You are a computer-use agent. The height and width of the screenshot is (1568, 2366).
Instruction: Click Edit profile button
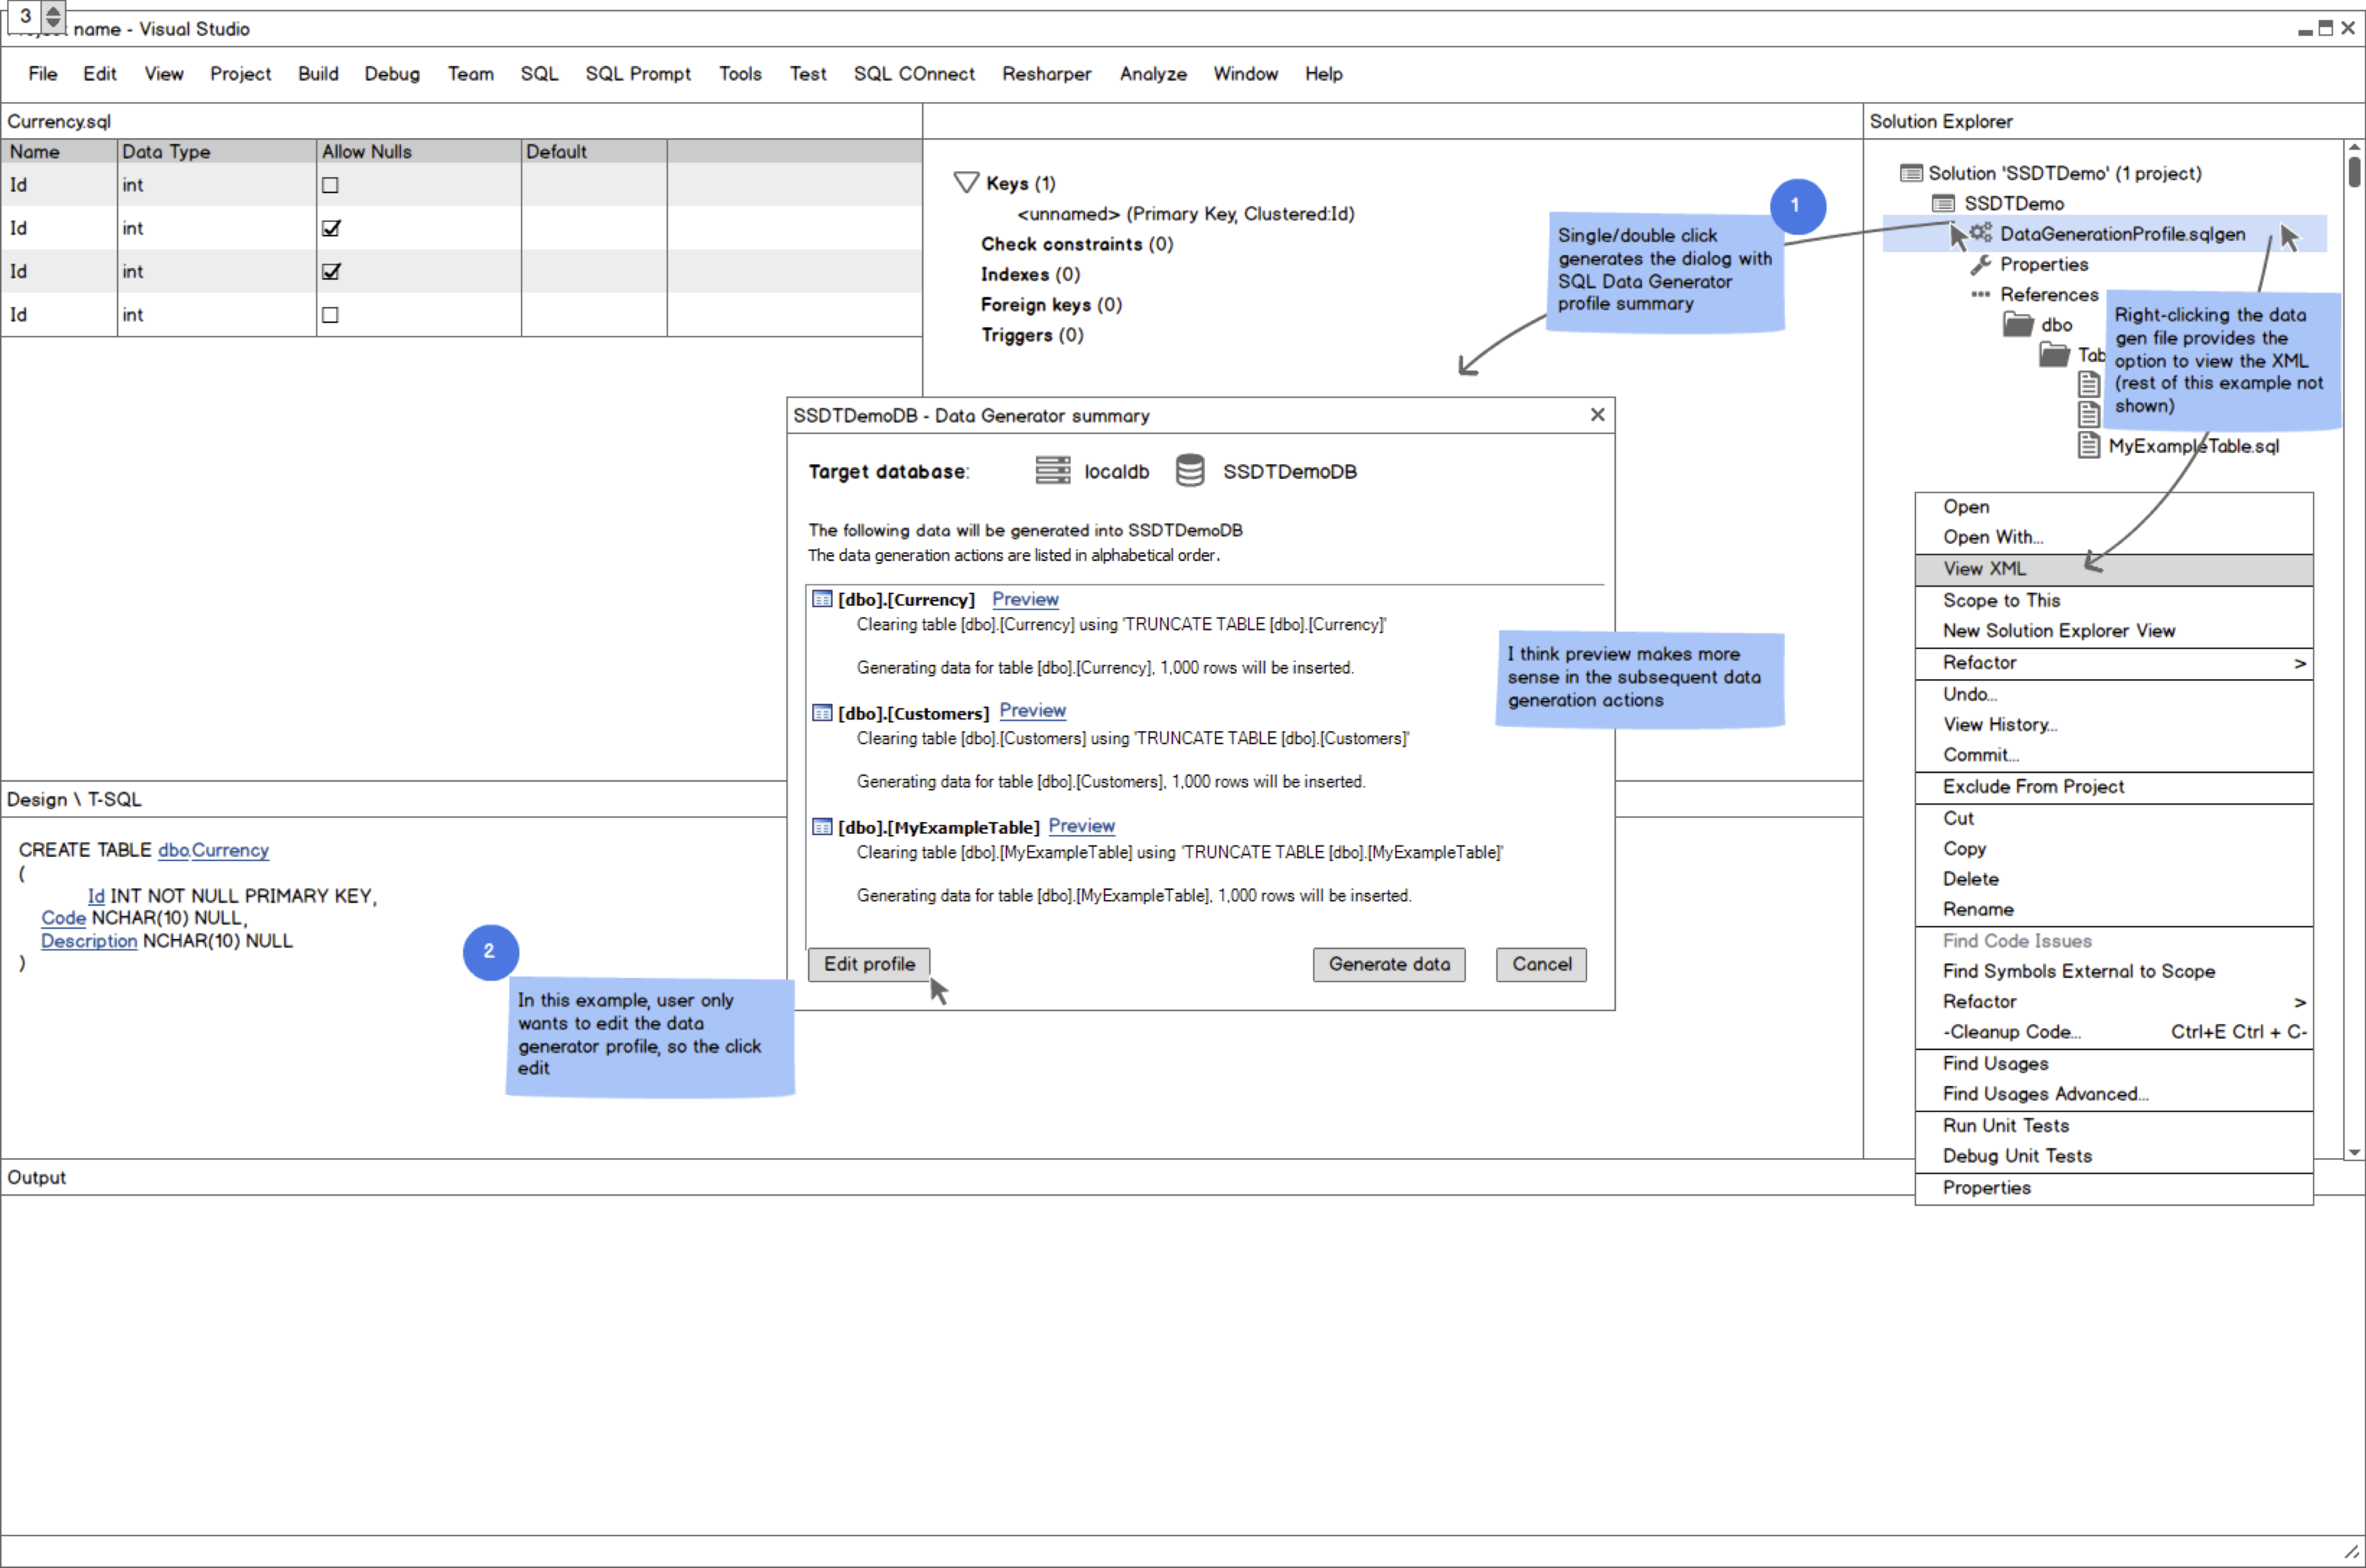tap(869, 964)
